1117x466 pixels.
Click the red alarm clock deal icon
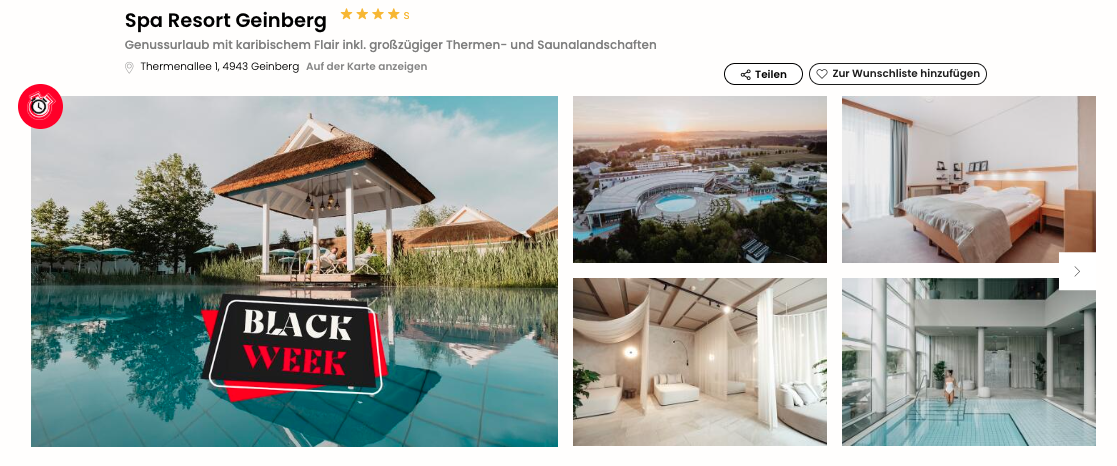(41, 106)
